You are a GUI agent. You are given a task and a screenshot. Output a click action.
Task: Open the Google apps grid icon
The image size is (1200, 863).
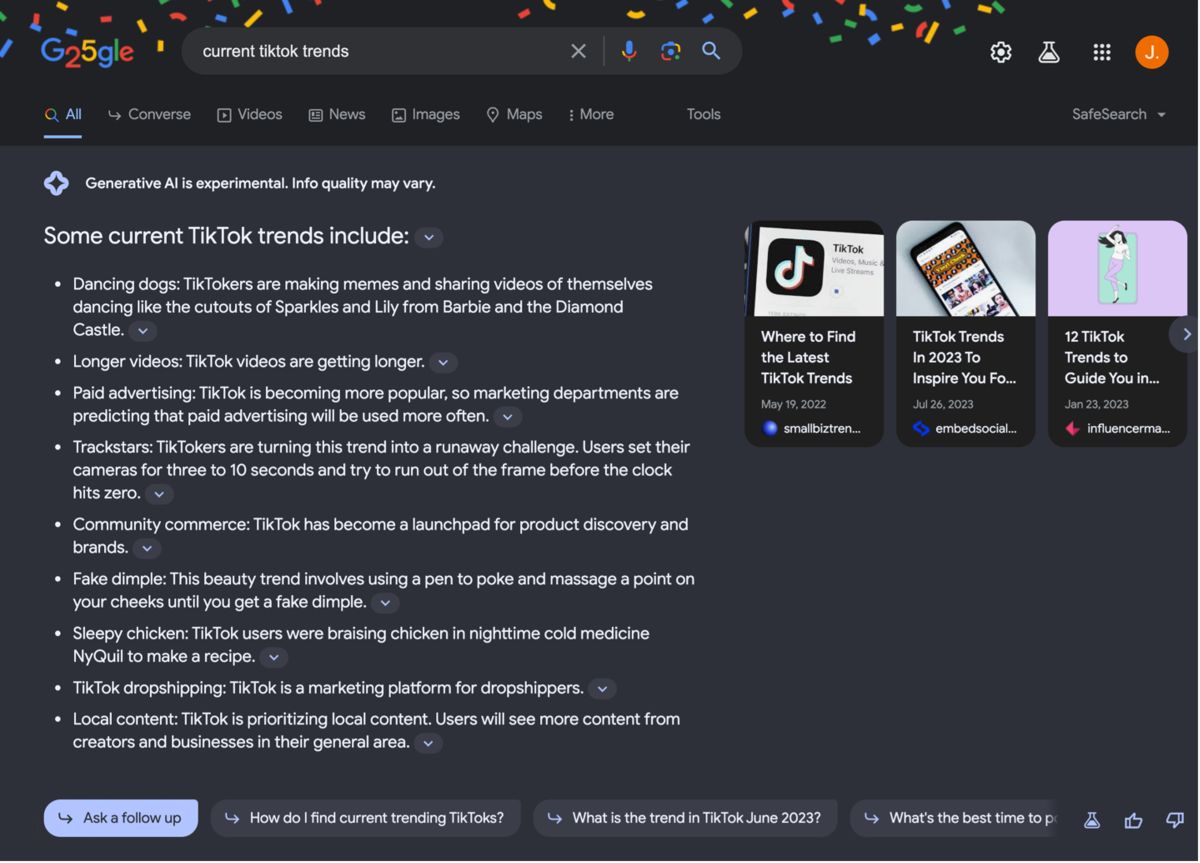(1102, 52)
